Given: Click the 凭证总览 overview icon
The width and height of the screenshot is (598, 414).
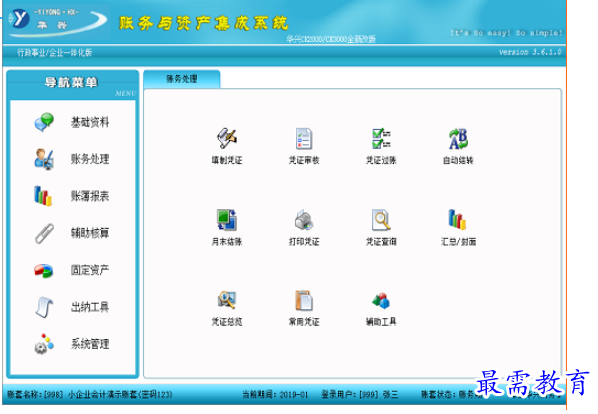Looking at the screenshot, I should pos(227,300).
